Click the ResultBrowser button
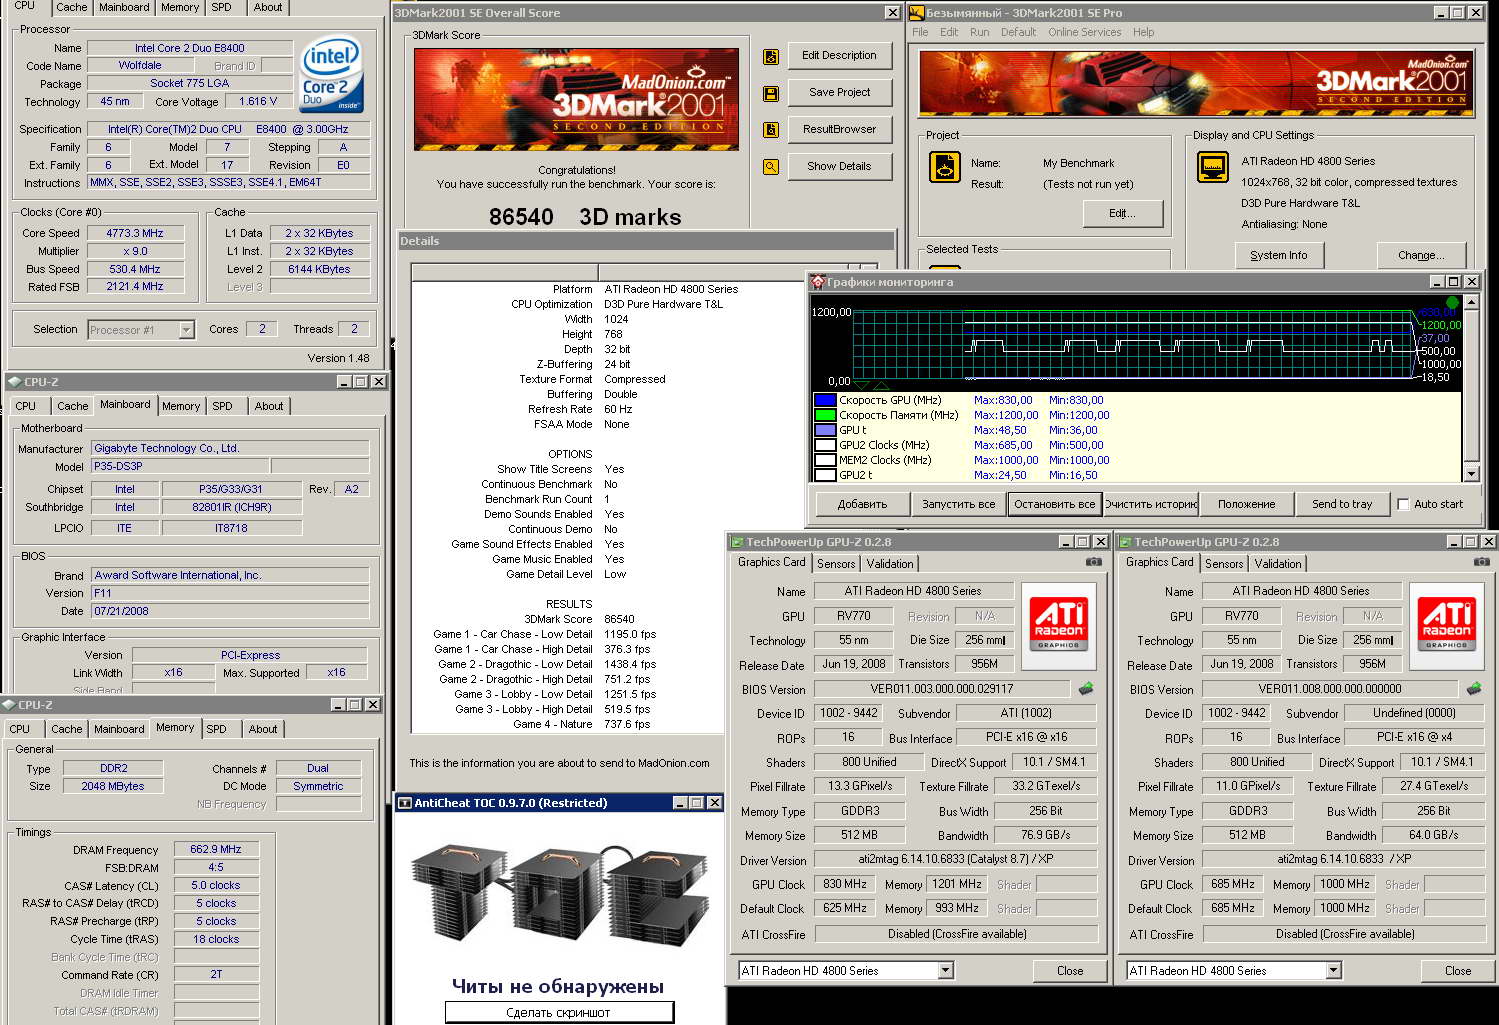1499x1025 pixels. [839, 129]
